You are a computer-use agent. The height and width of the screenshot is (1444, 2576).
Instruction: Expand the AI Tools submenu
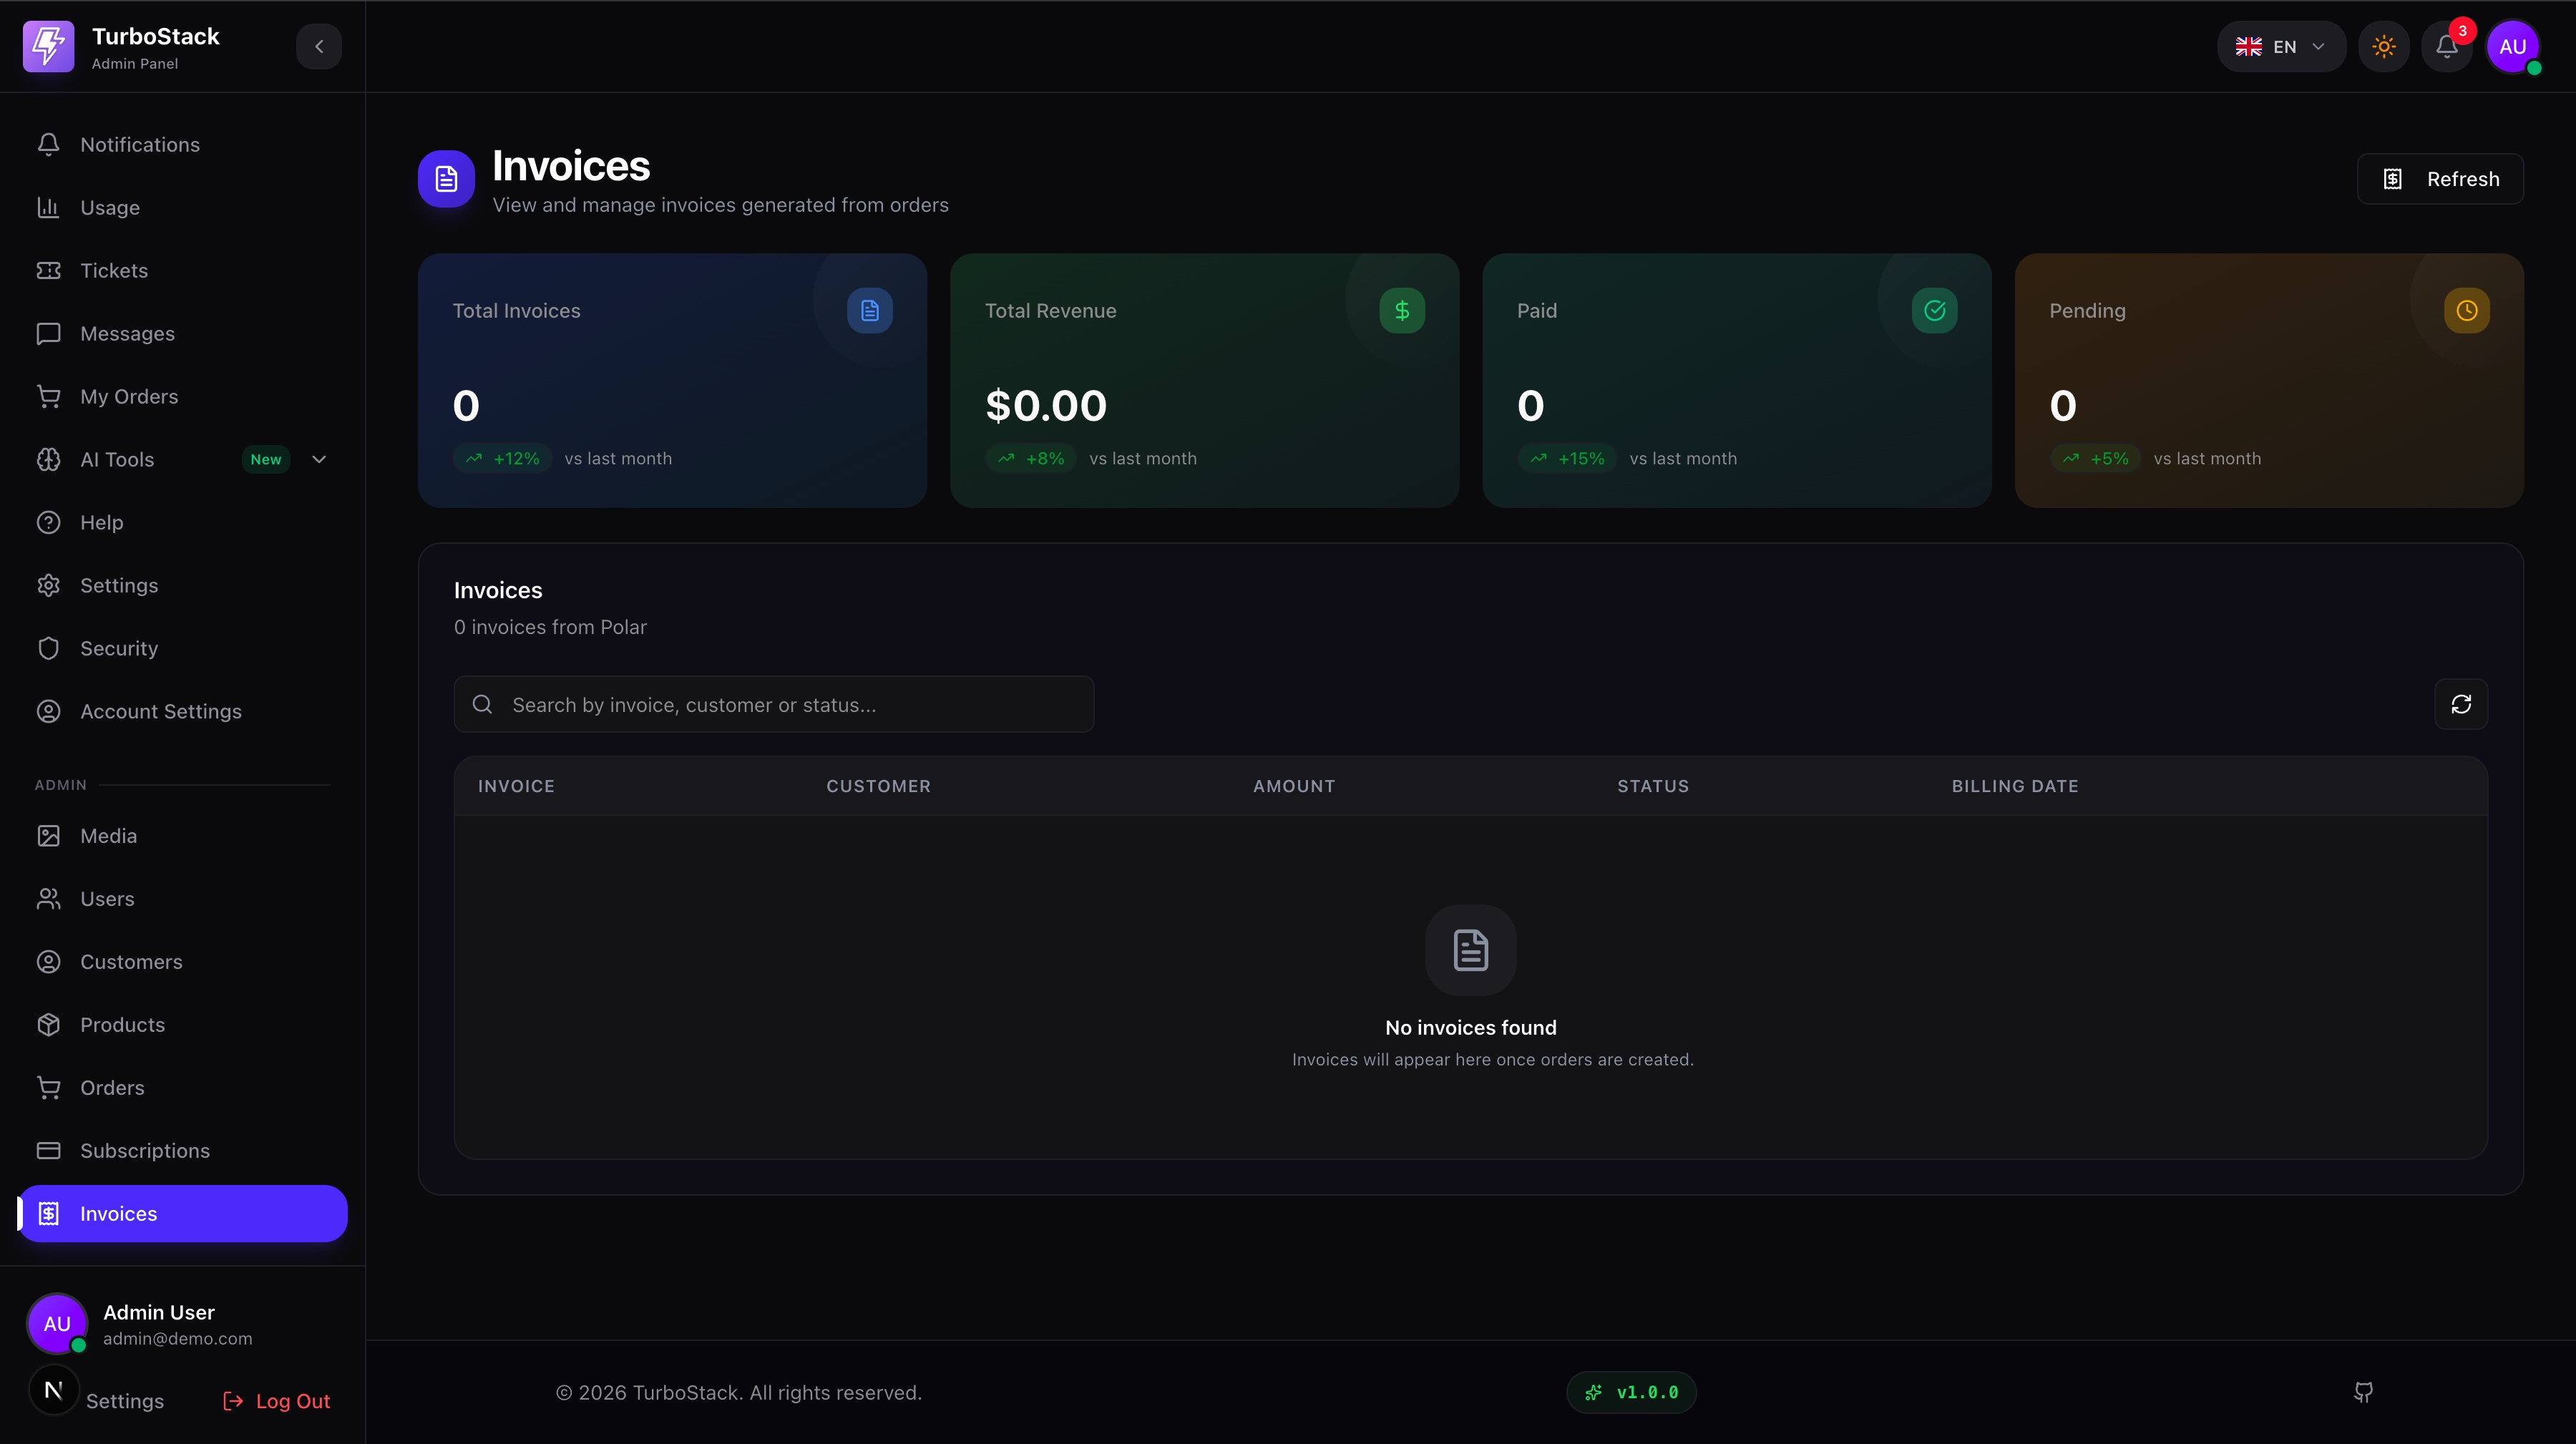pyautogui.click(x=319, y=460)
